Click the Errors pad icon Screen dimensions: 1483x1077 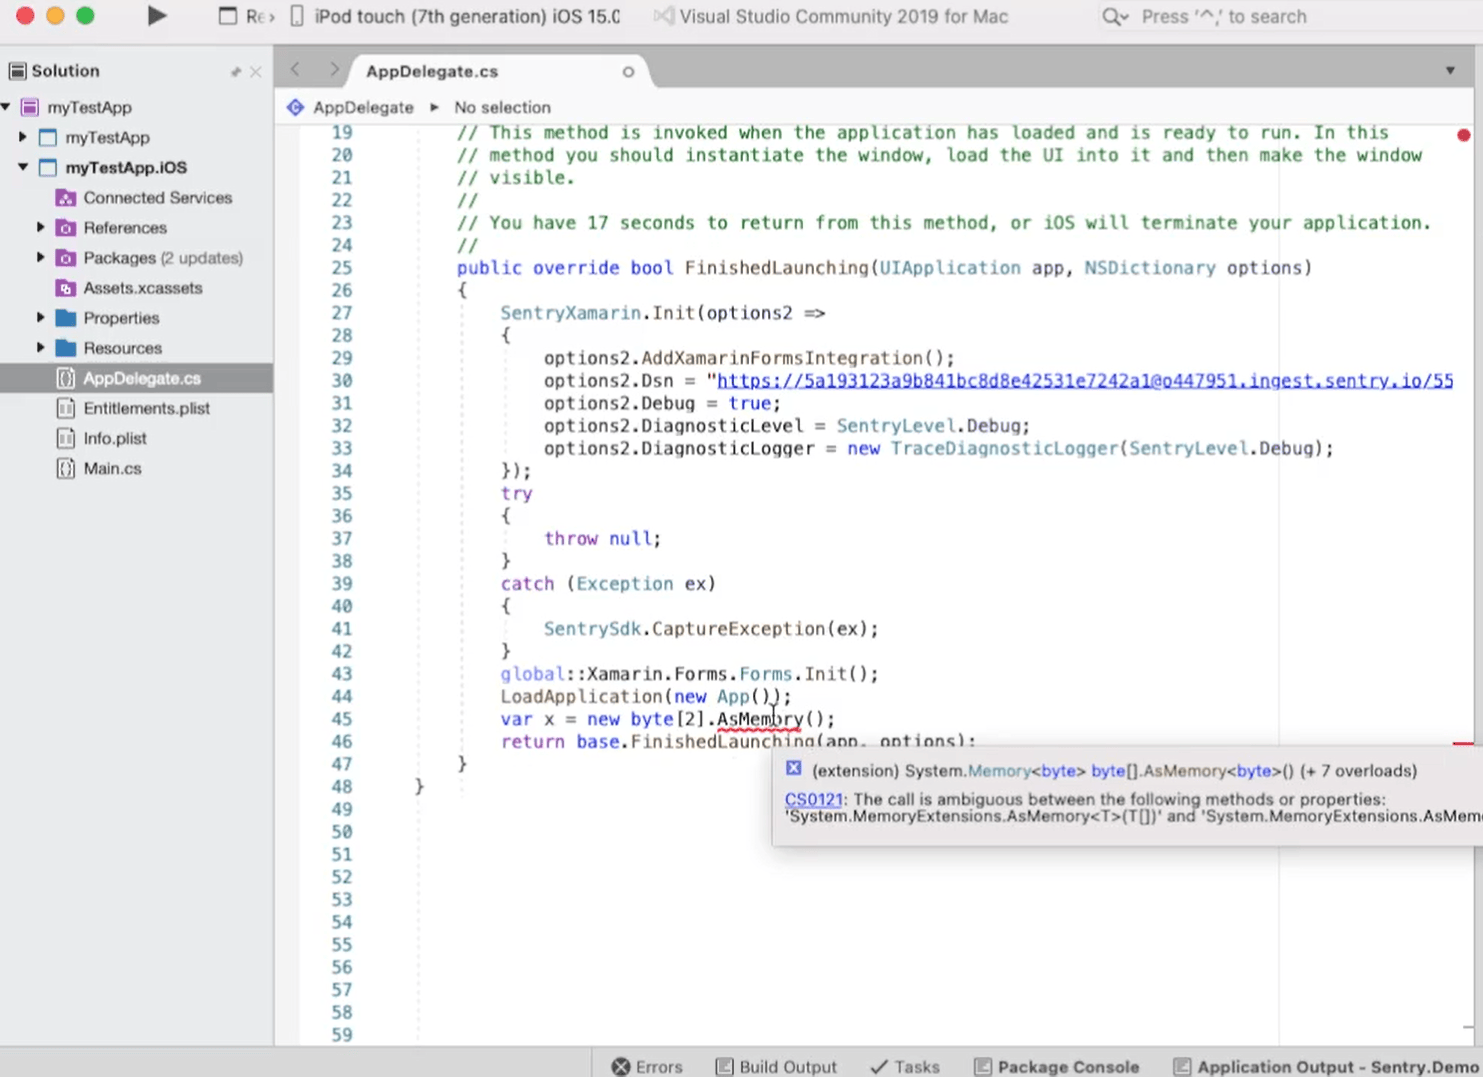(621, 1066)
